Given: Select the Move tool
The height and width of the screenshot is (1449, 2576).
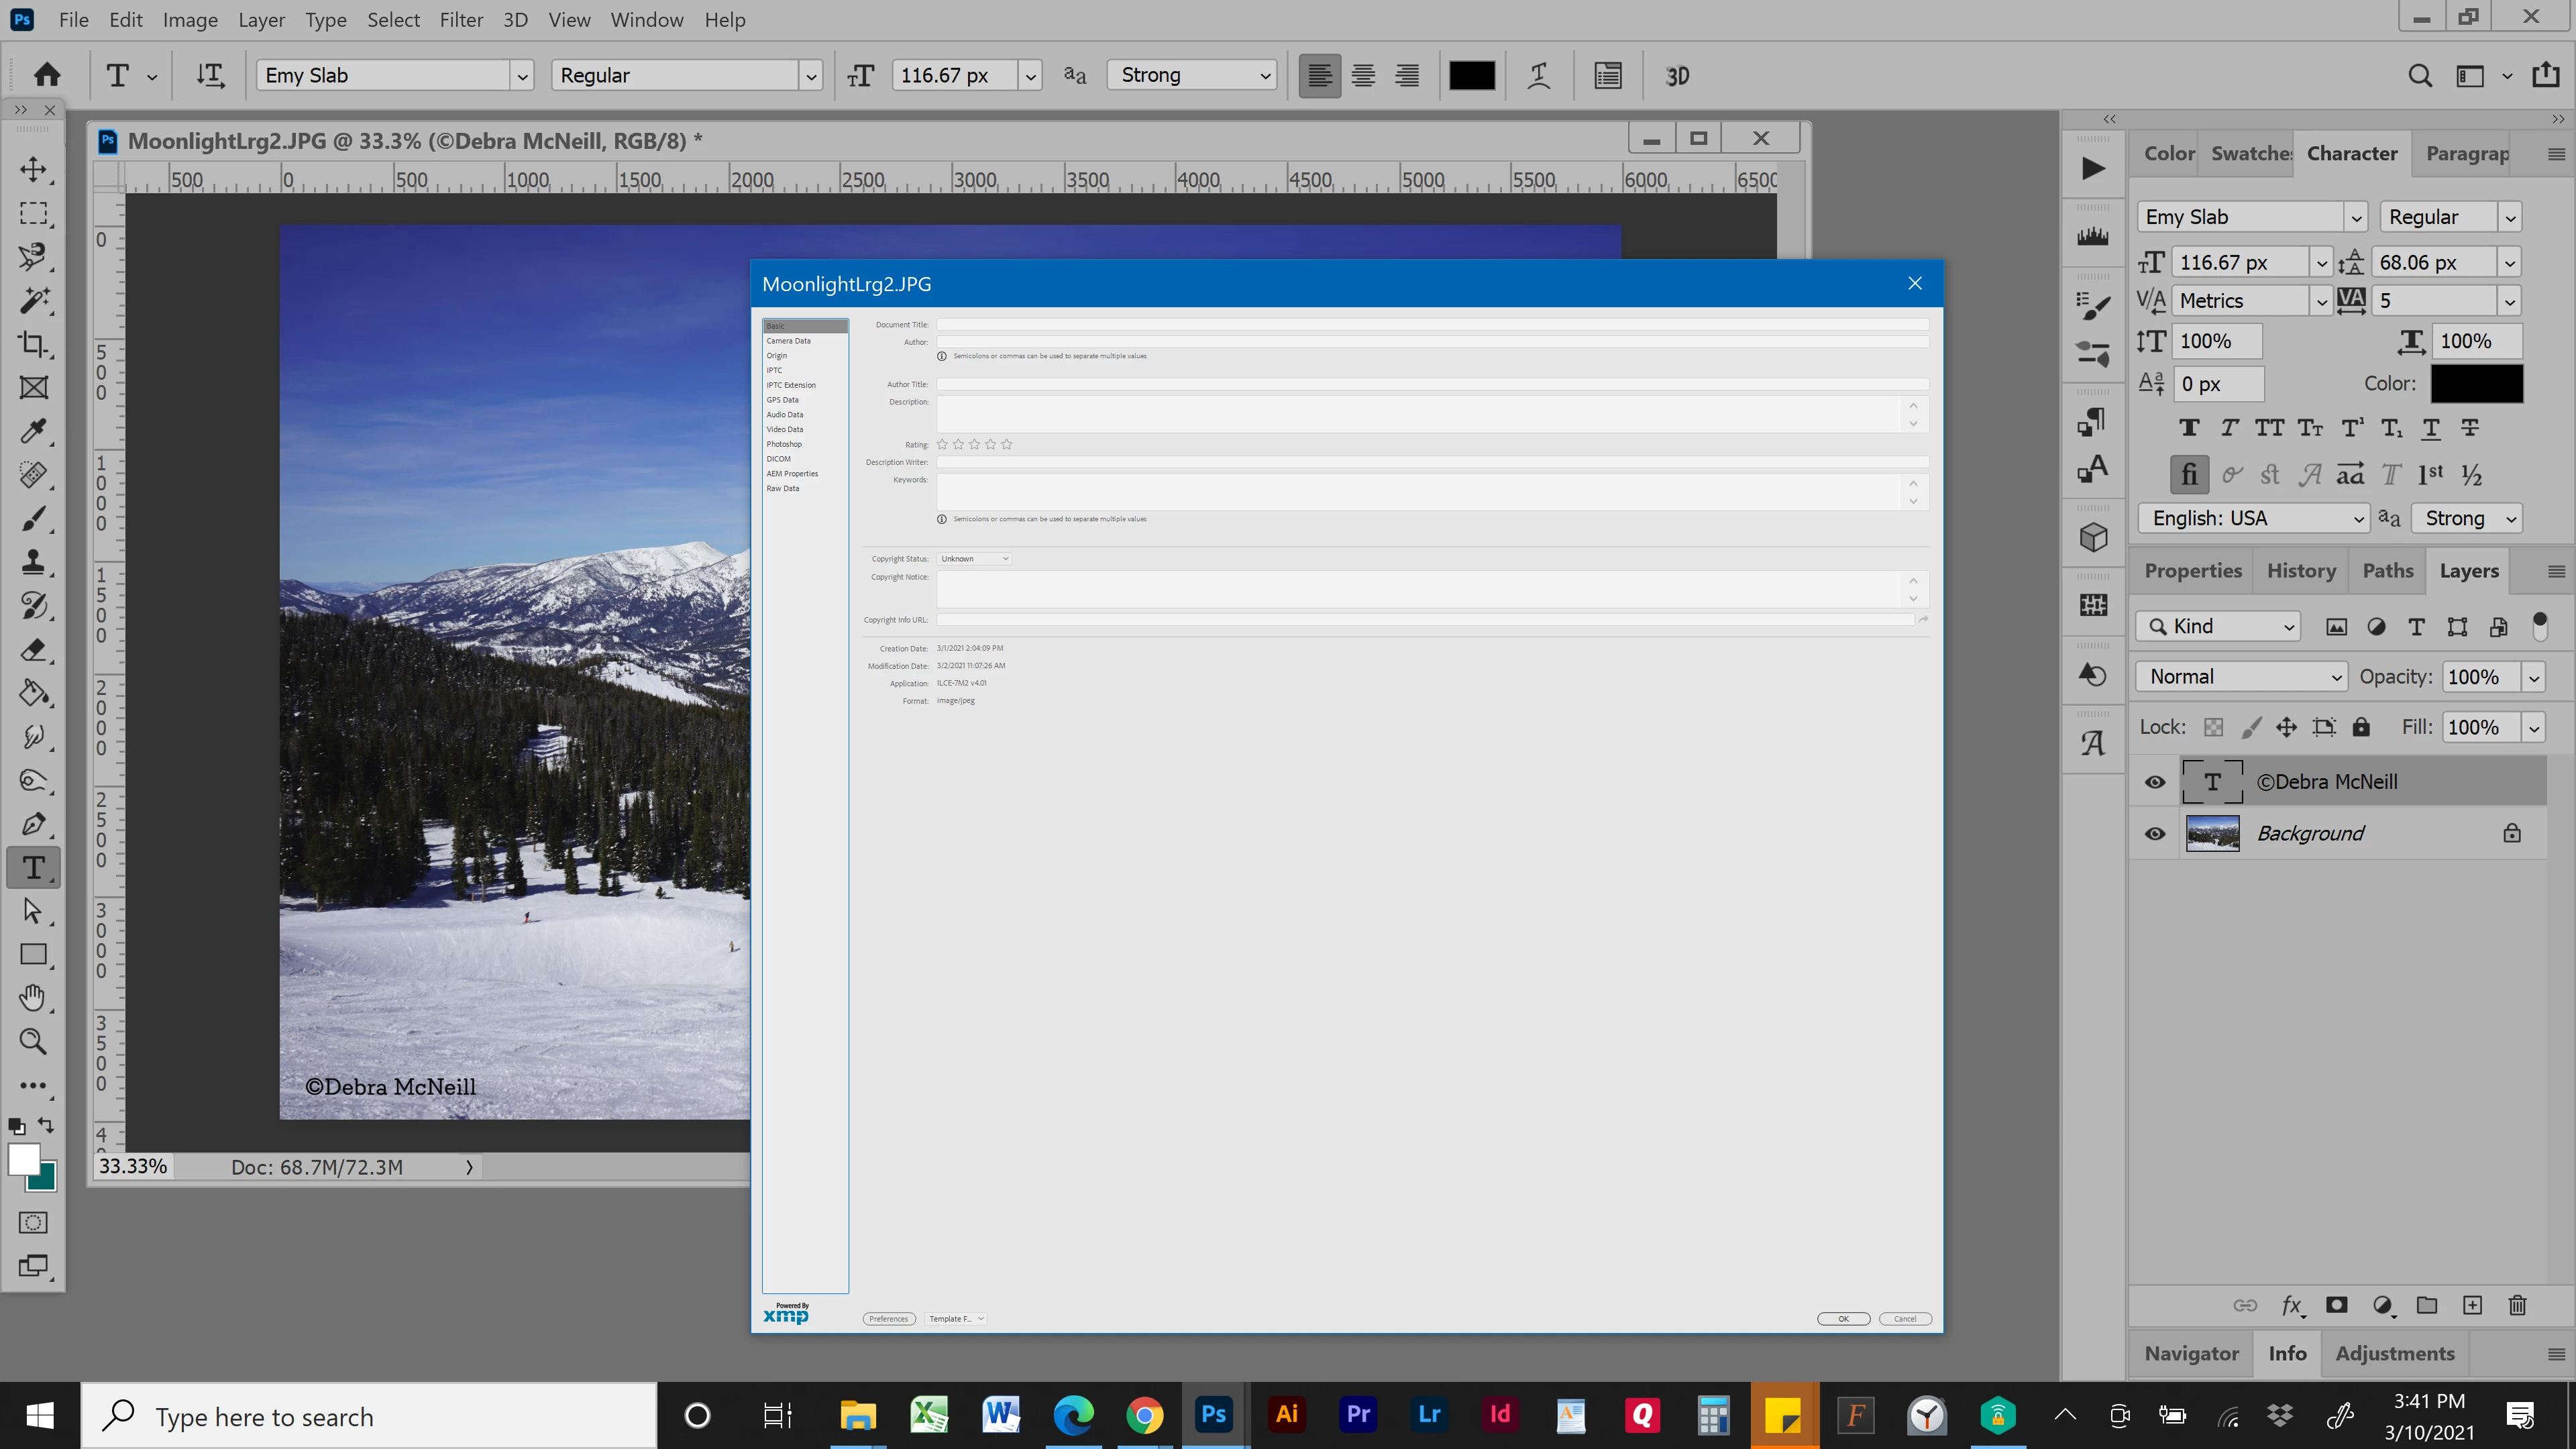Looking at the screenshot, I should coord(33,169).
